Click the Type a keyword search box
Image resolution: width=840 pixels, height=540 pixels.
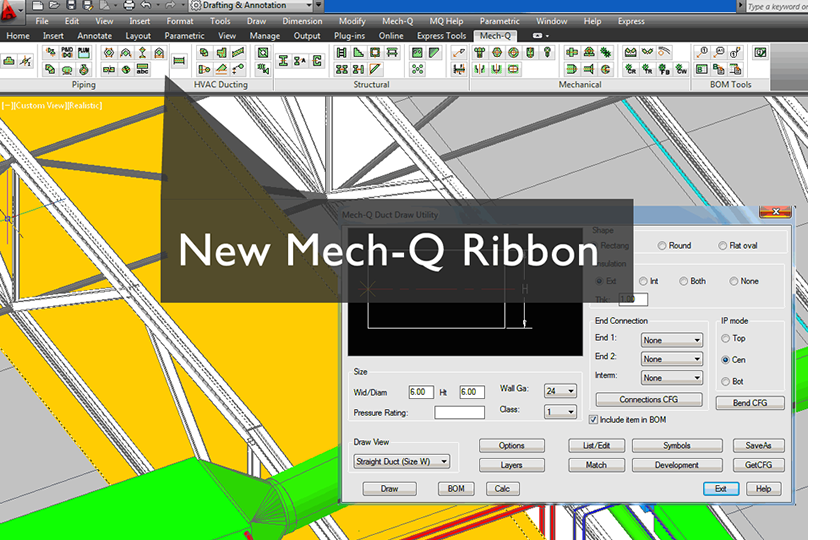pos(777,6)
